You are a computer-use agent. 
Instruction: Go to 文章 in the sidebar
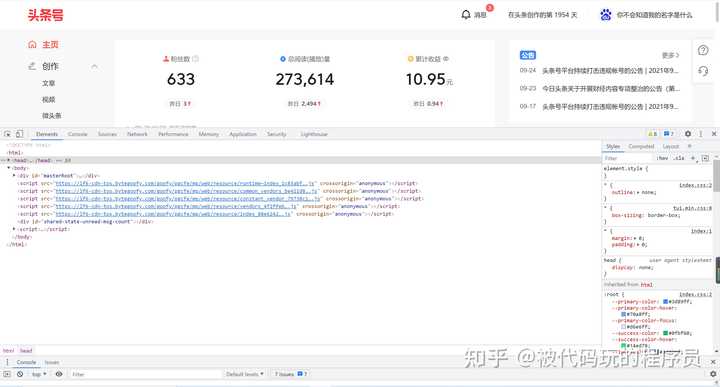(49, 83)
